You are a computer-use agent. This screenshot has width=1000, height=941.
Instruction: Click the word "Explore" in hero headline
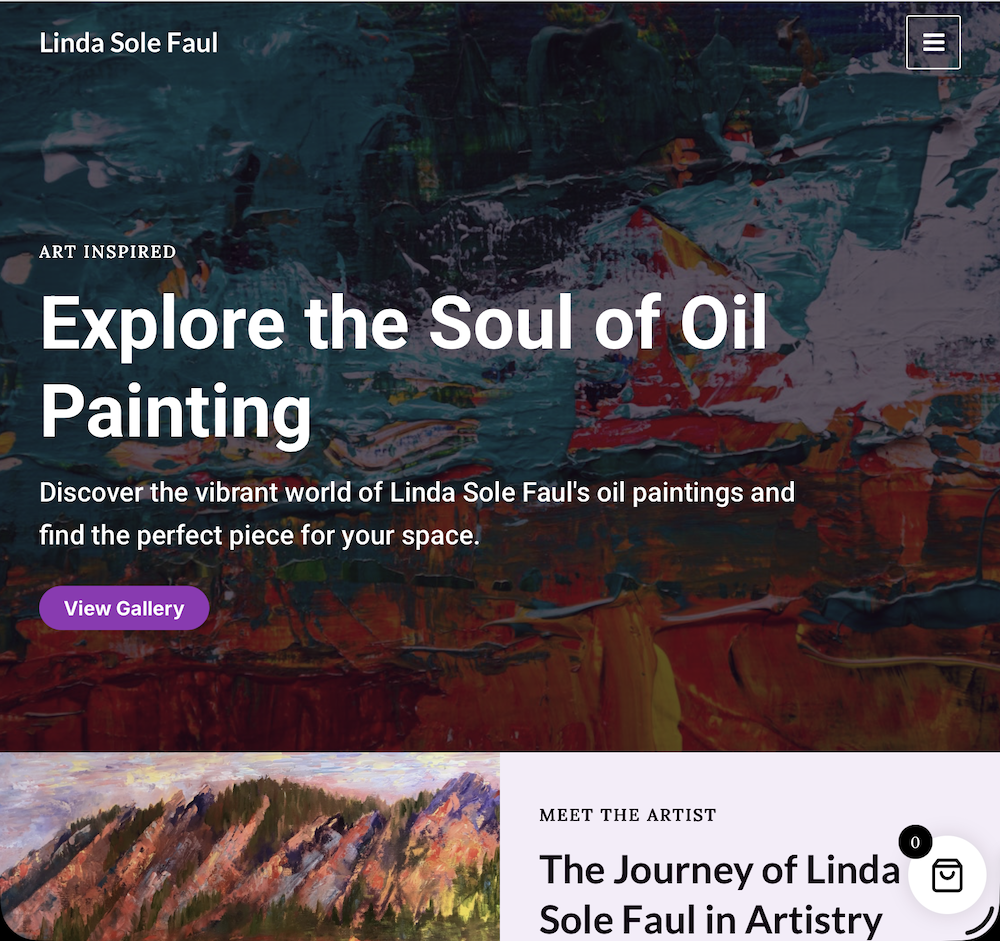162,323
